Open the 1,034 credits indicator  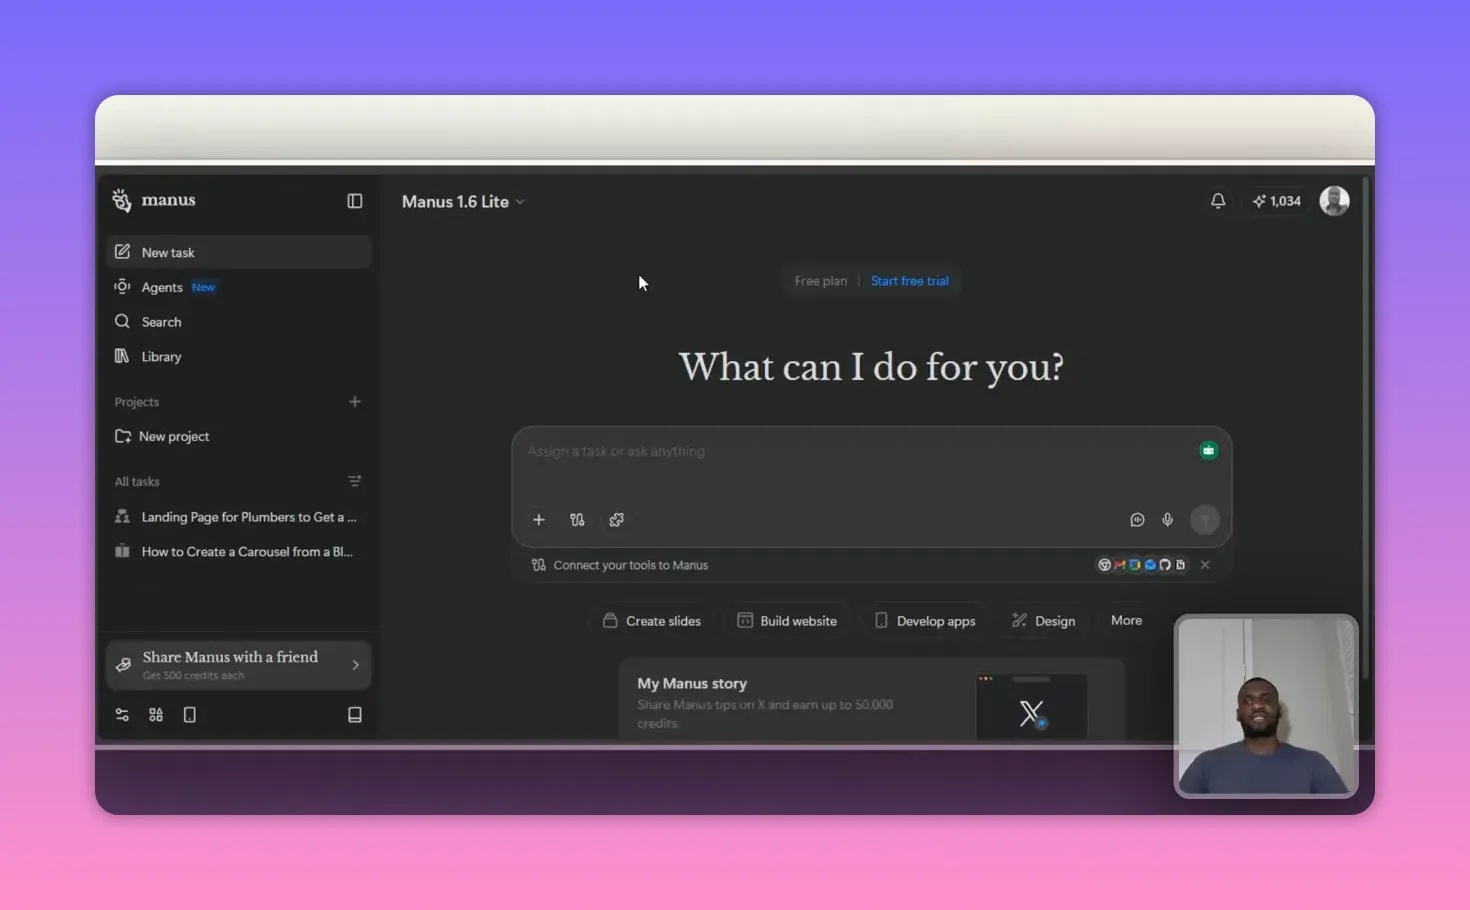(x=1277, y=201)
